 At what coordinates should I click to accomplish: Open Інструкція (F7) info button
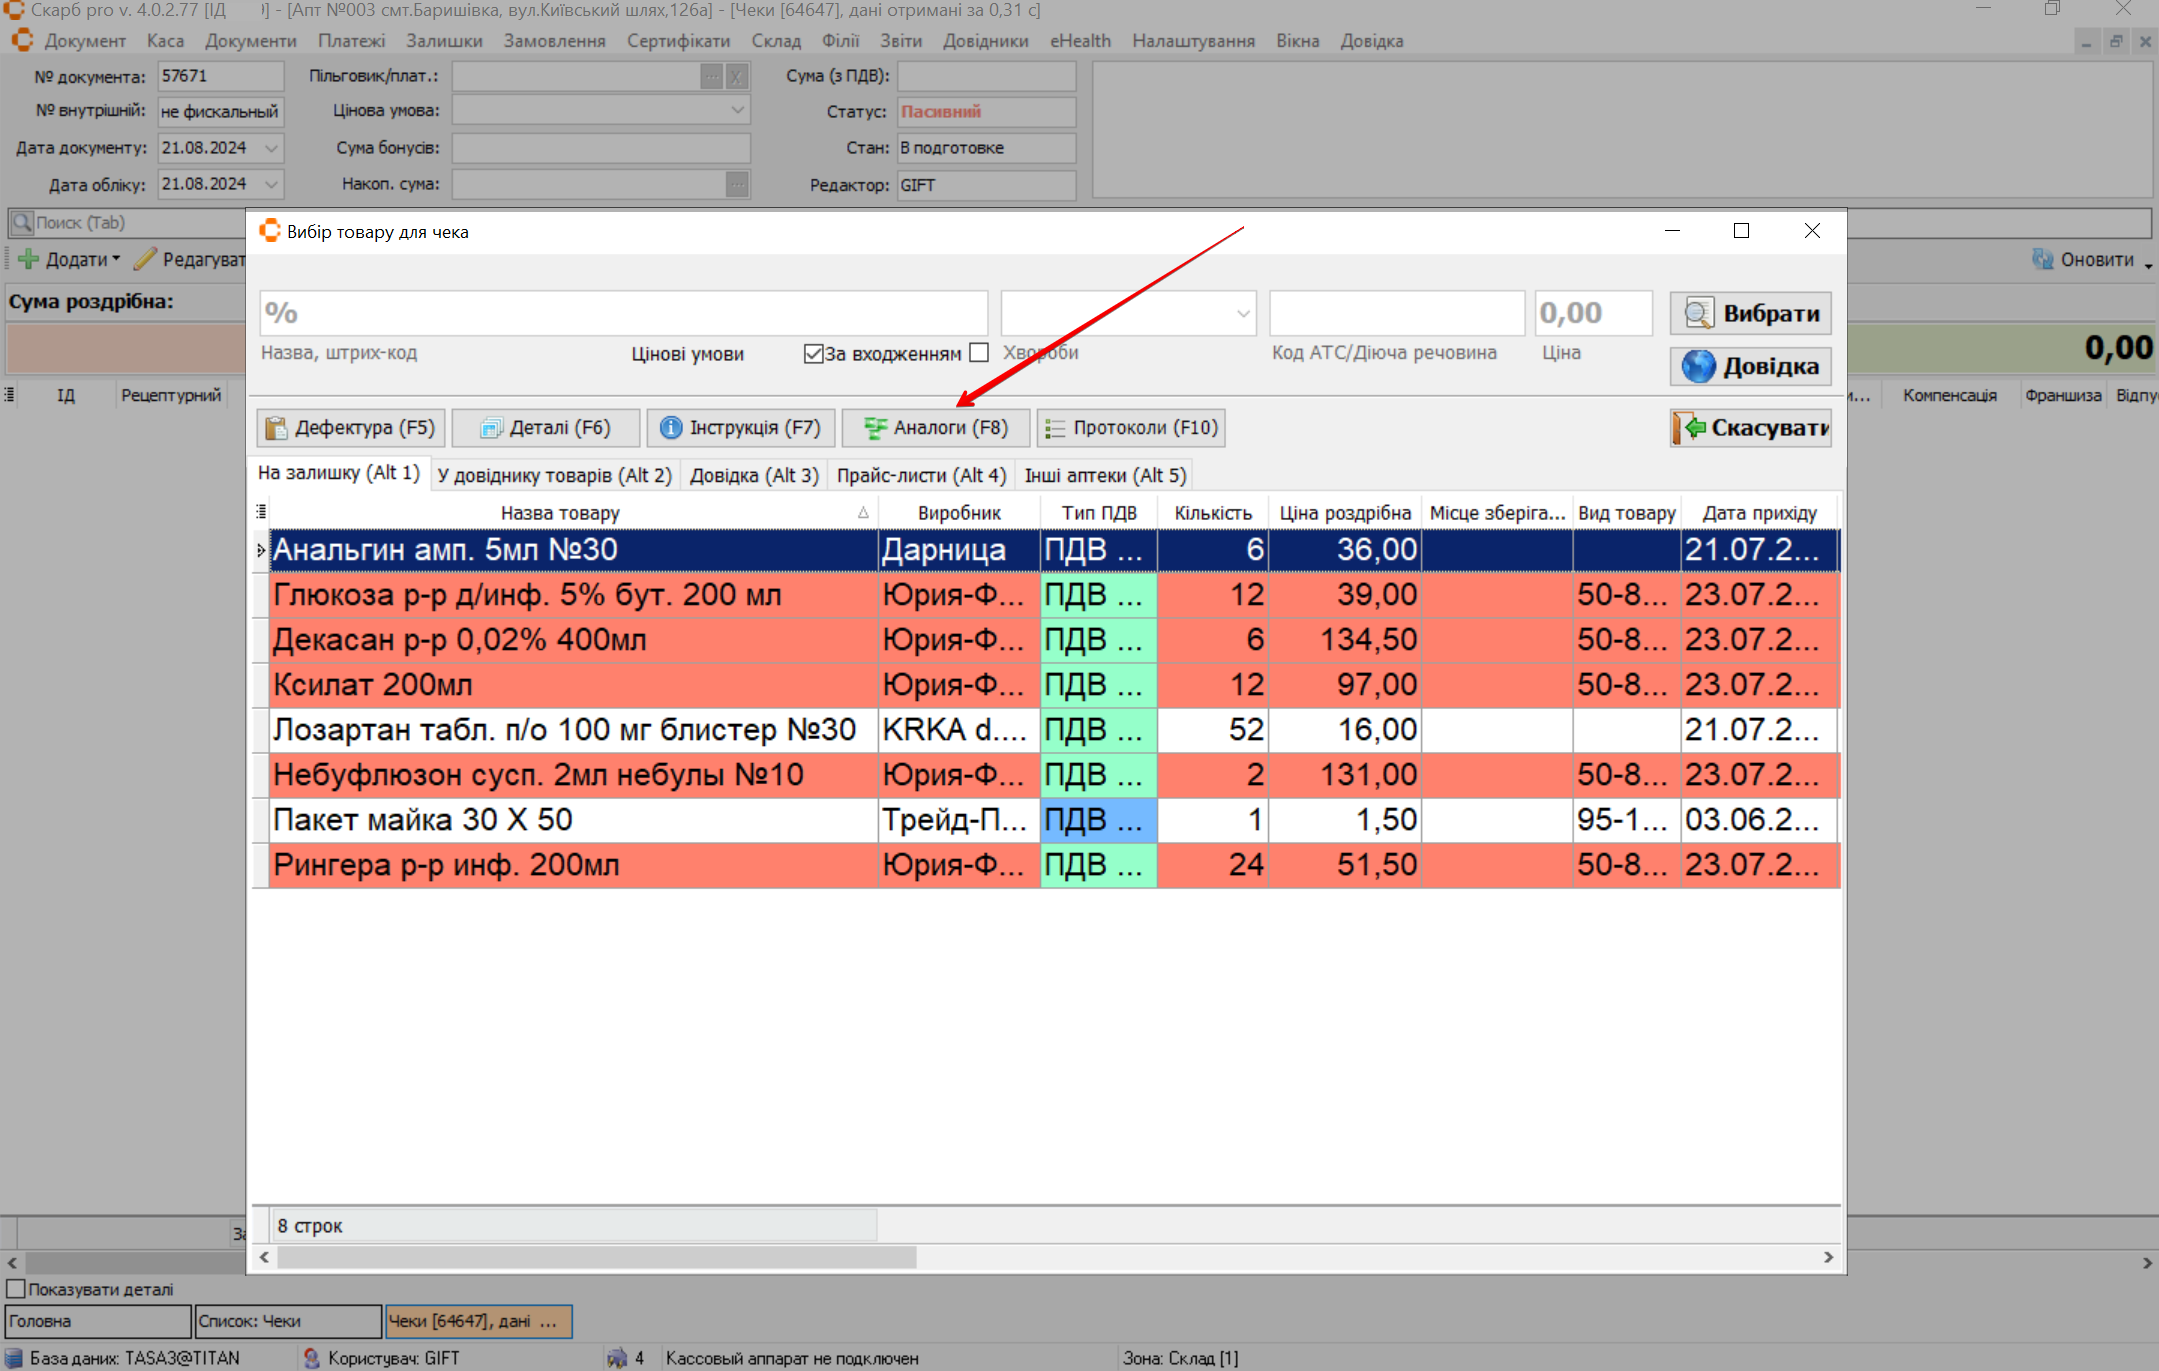tap(741, 428)
